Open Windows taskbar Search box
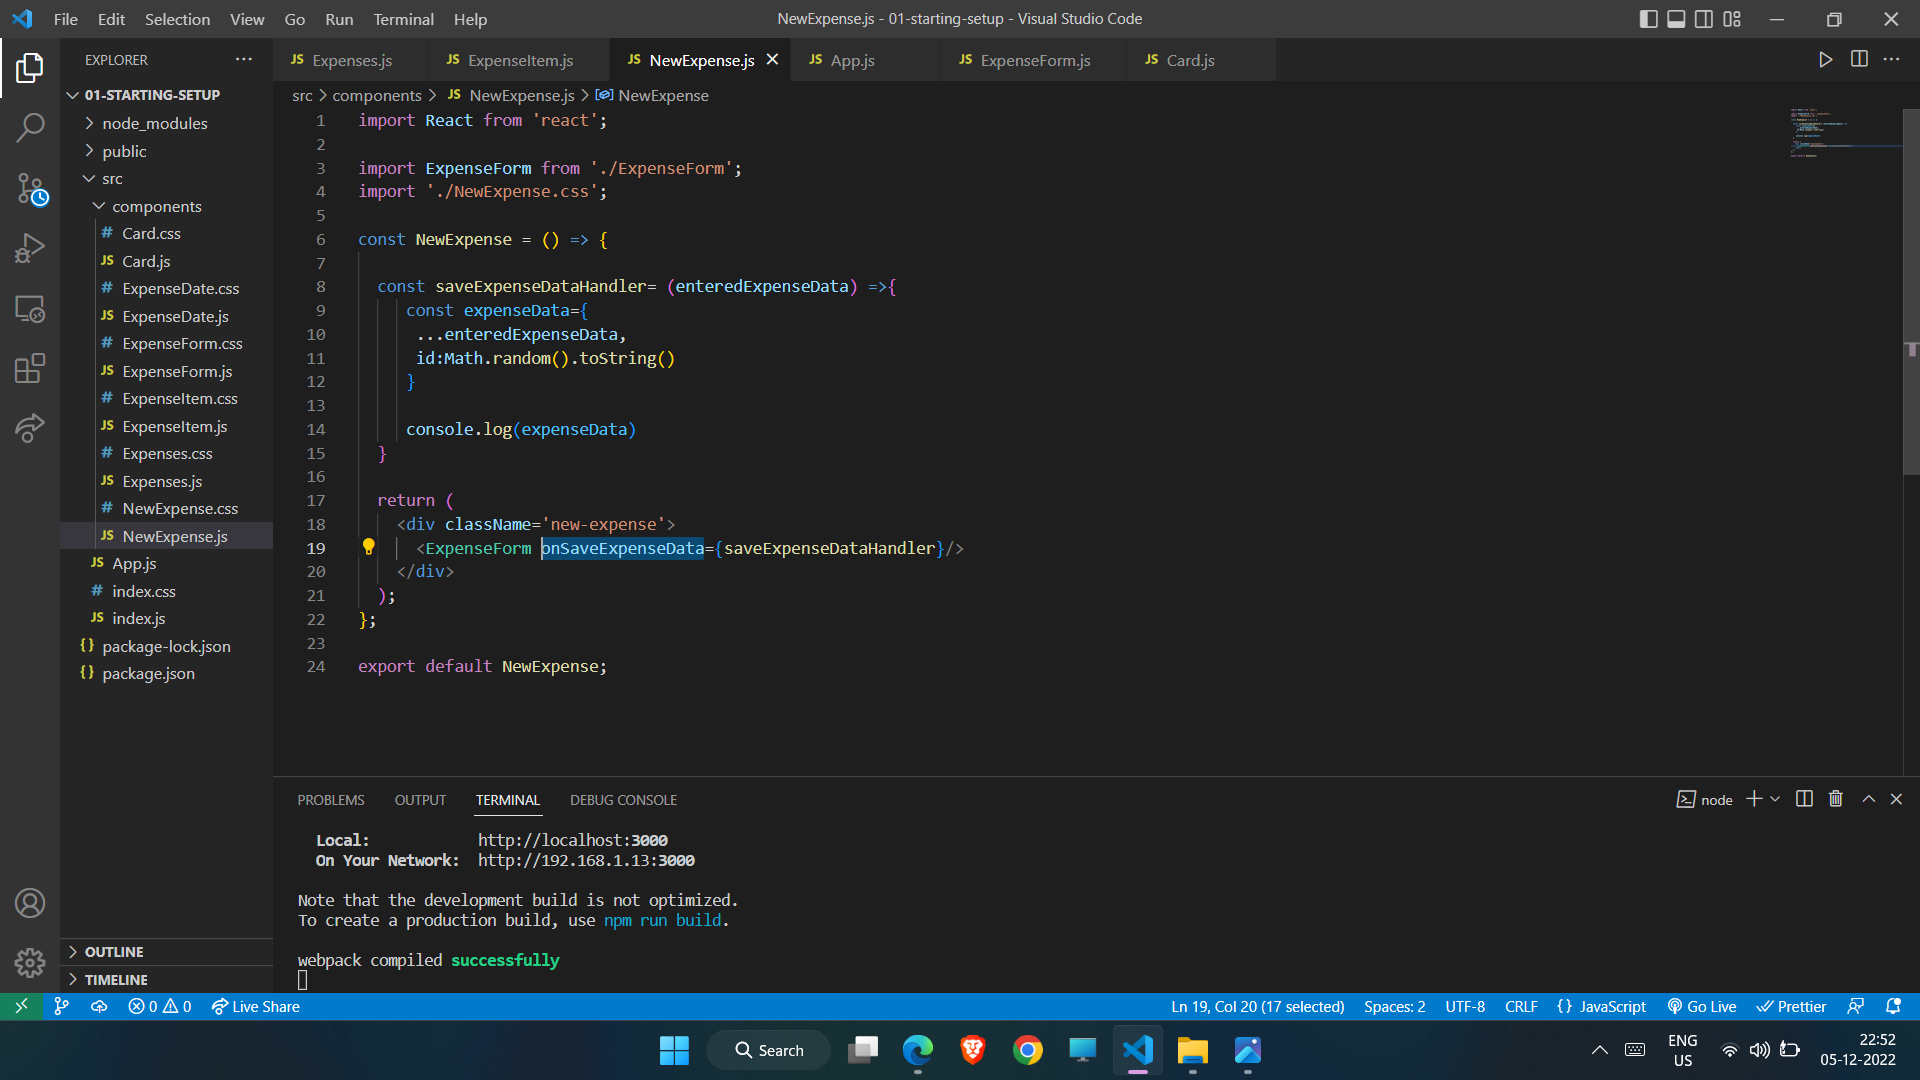1920x1080 pixels. pos(768,1050)
